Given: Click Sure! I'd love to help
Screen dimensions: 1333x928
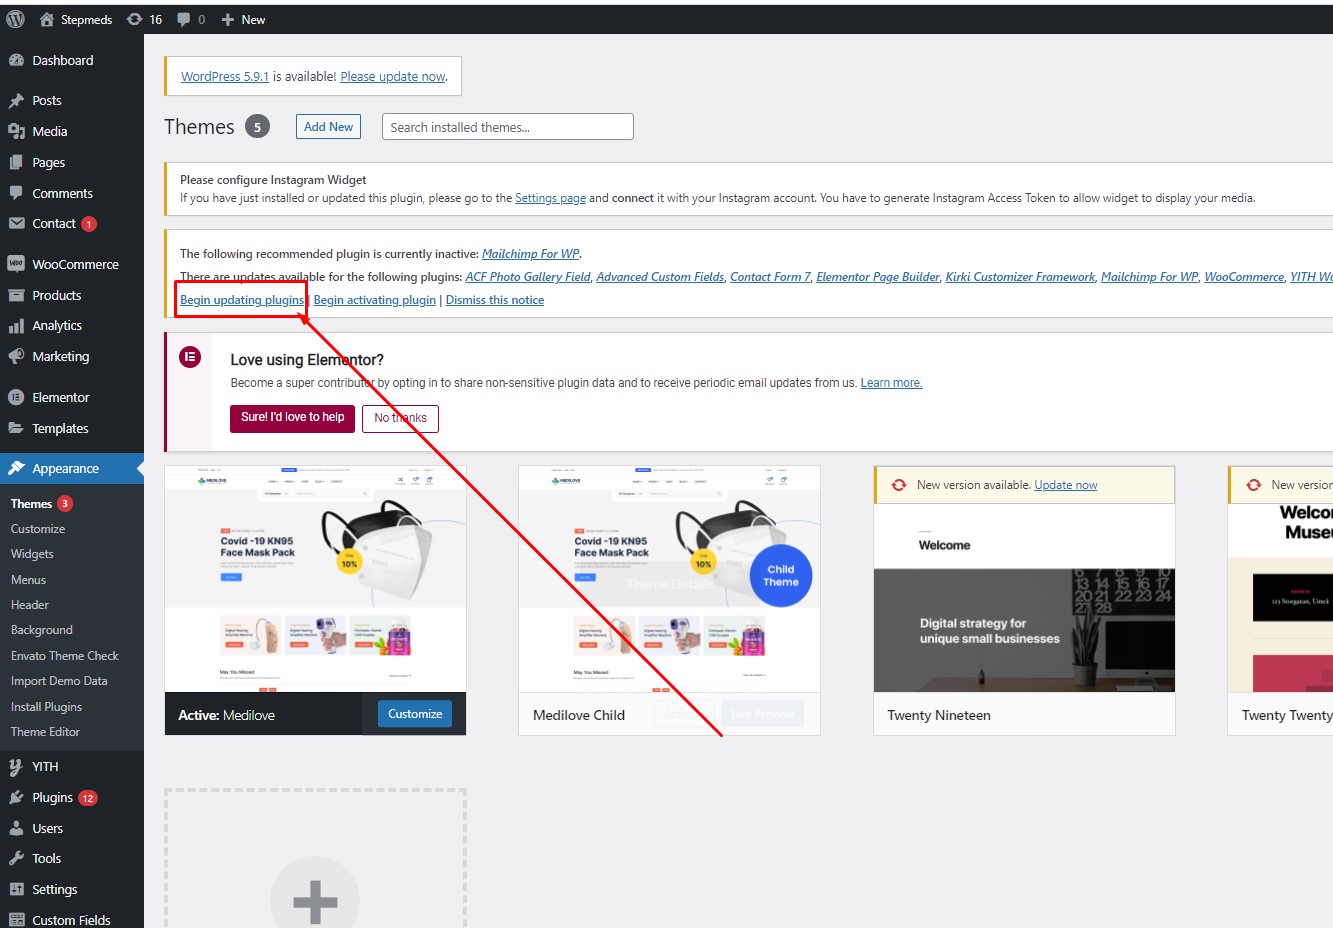Looking at the screenshot, I should (x=292, y=418).
